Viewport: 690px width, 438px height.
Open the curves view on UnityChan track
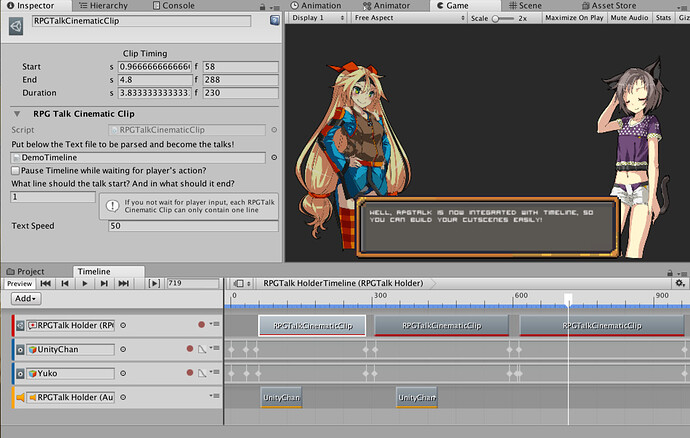[x=202, y=349]
